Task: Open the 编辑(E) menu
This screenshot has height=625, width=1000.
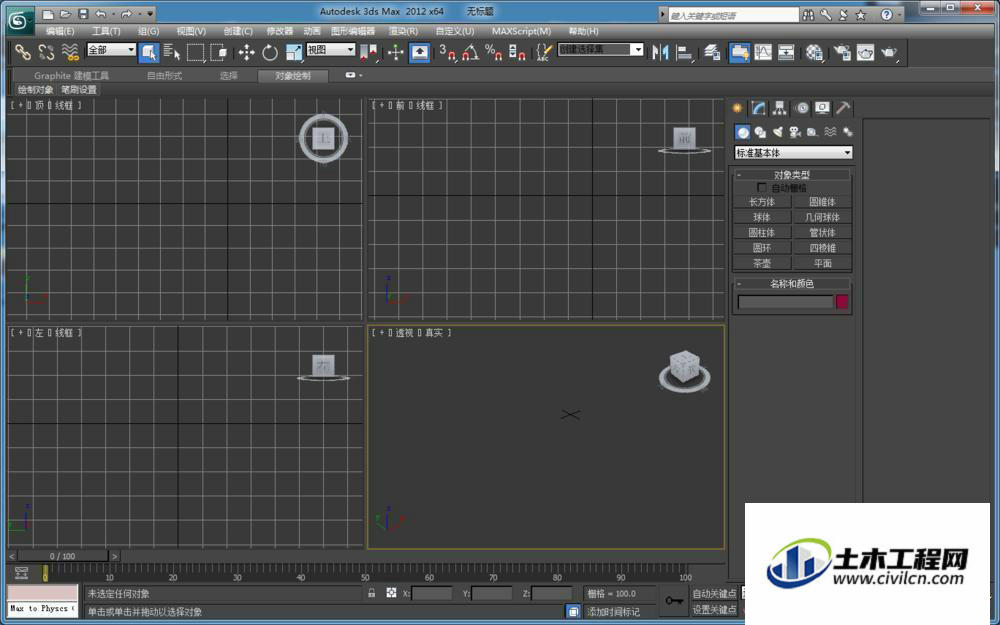Action: pyautogui.click(x=59, y=31)
